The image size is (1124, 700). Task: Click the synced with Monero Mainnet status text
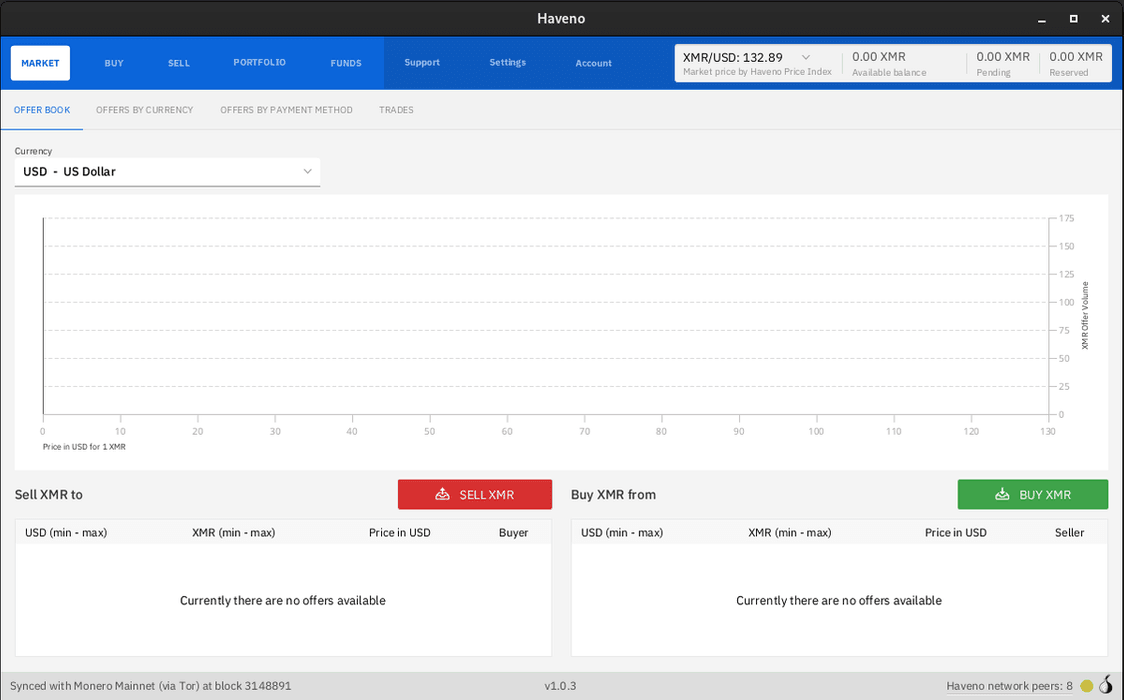click(151, 686)
